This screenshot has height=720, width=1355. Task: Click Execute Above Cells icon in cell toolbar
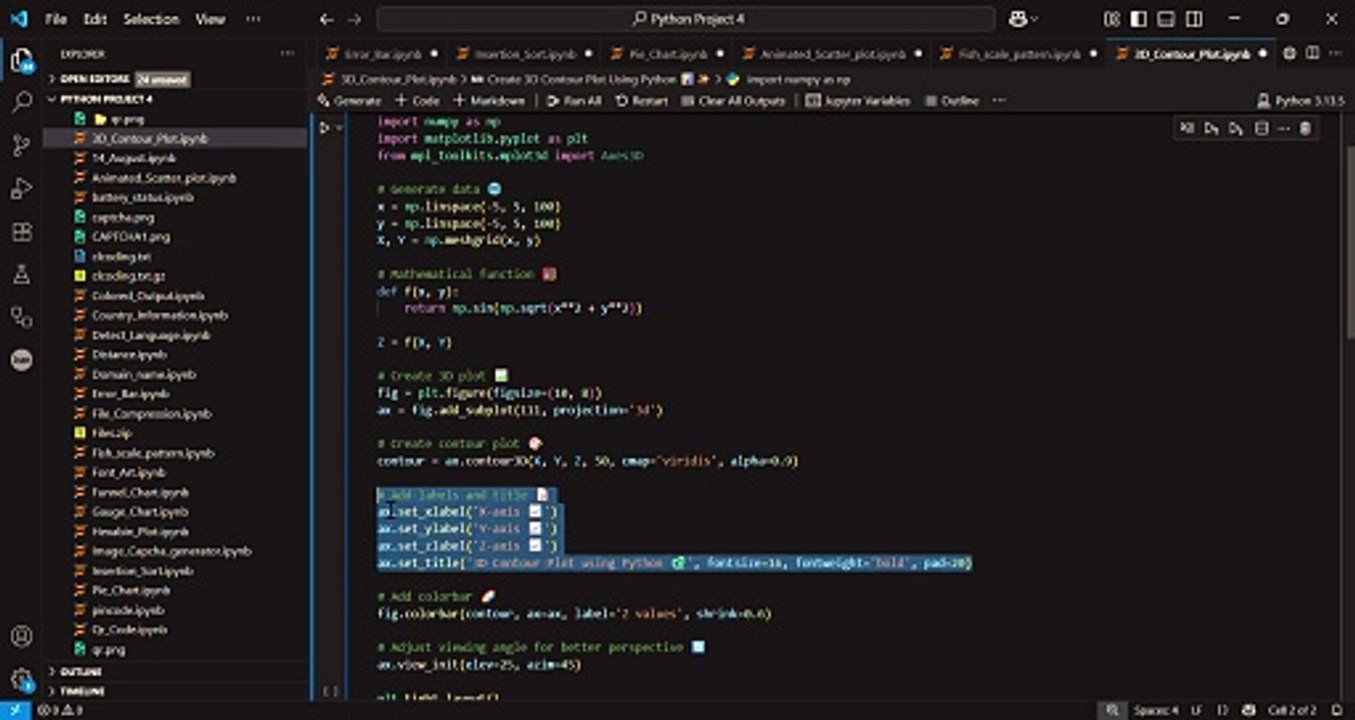tap(1212, 128)
